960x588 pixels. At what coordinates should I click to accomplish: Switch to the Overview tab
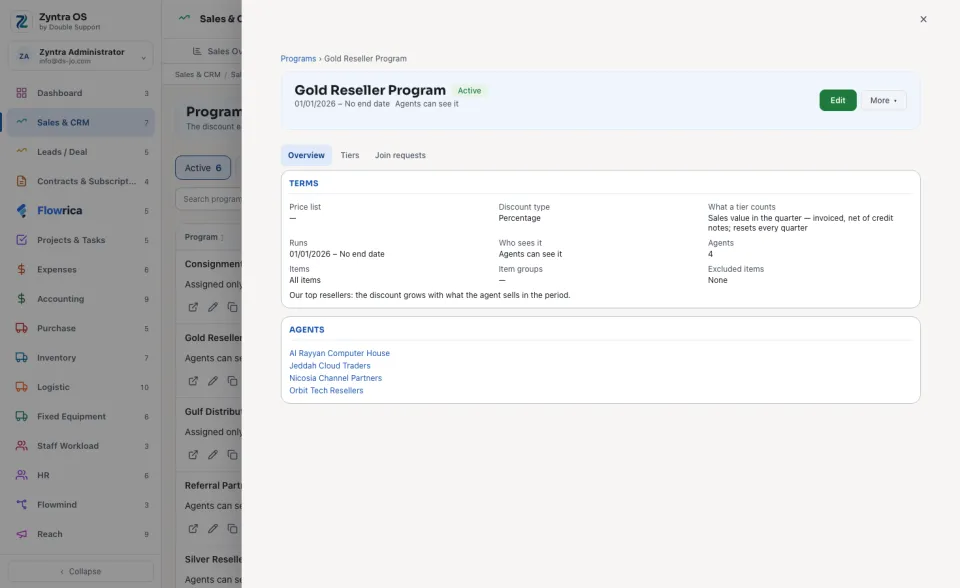(x=306, y=155)
